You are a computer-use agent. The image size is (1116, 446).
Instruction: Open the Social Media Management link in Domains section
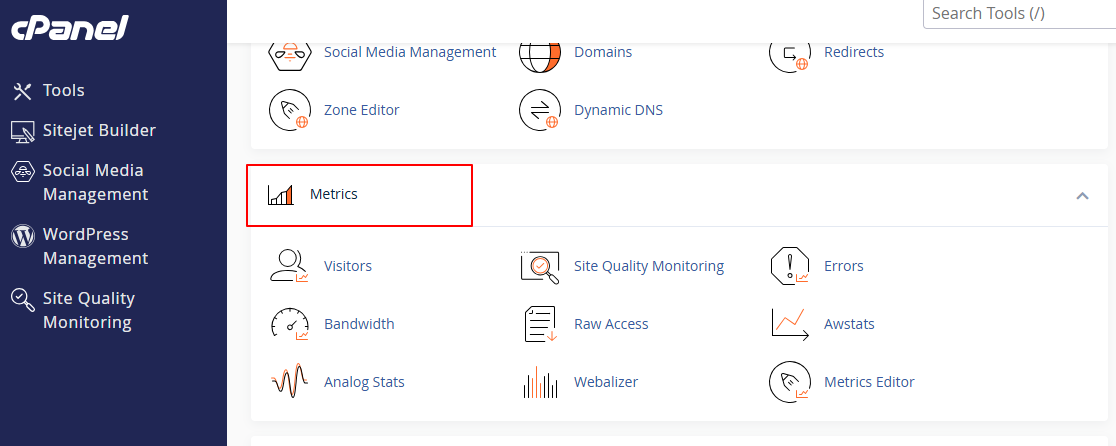pos(410,53)
